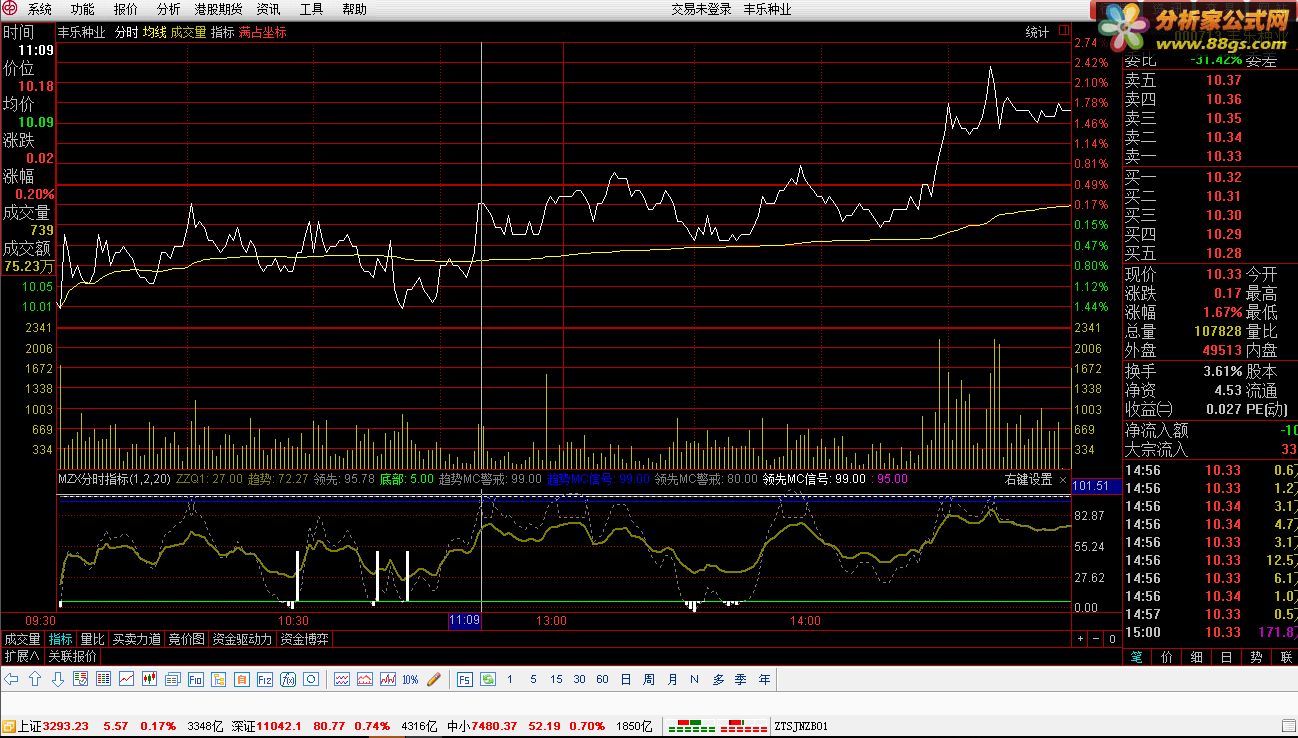This screenshot has height=738, width=1298.
Task: Click the minus button below indicator panel
Action: (1096, 638)
